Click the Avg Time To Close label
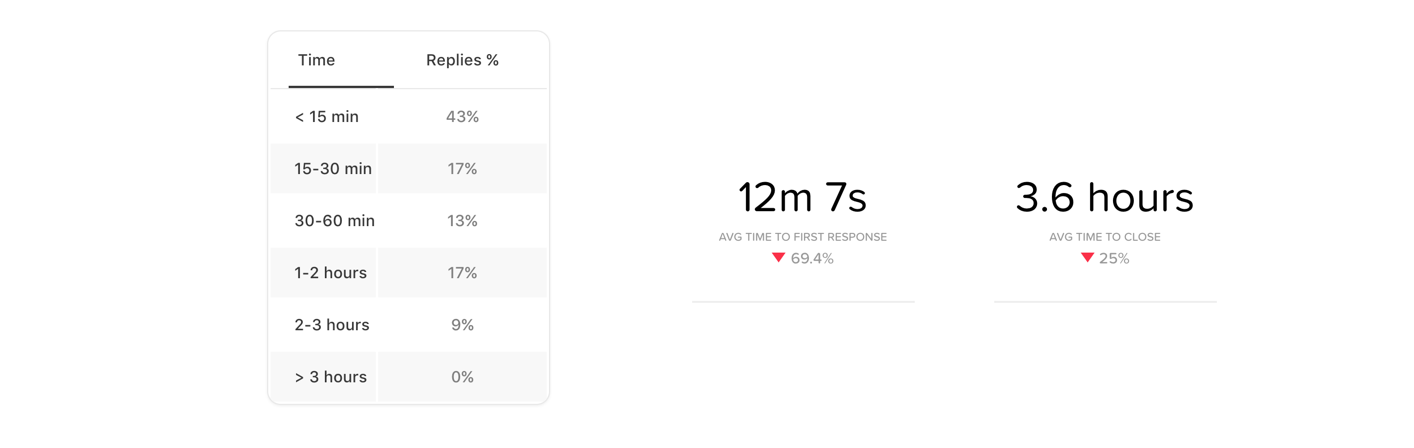The height and width of the screenshot is (448, 1414). point(1105,237)
